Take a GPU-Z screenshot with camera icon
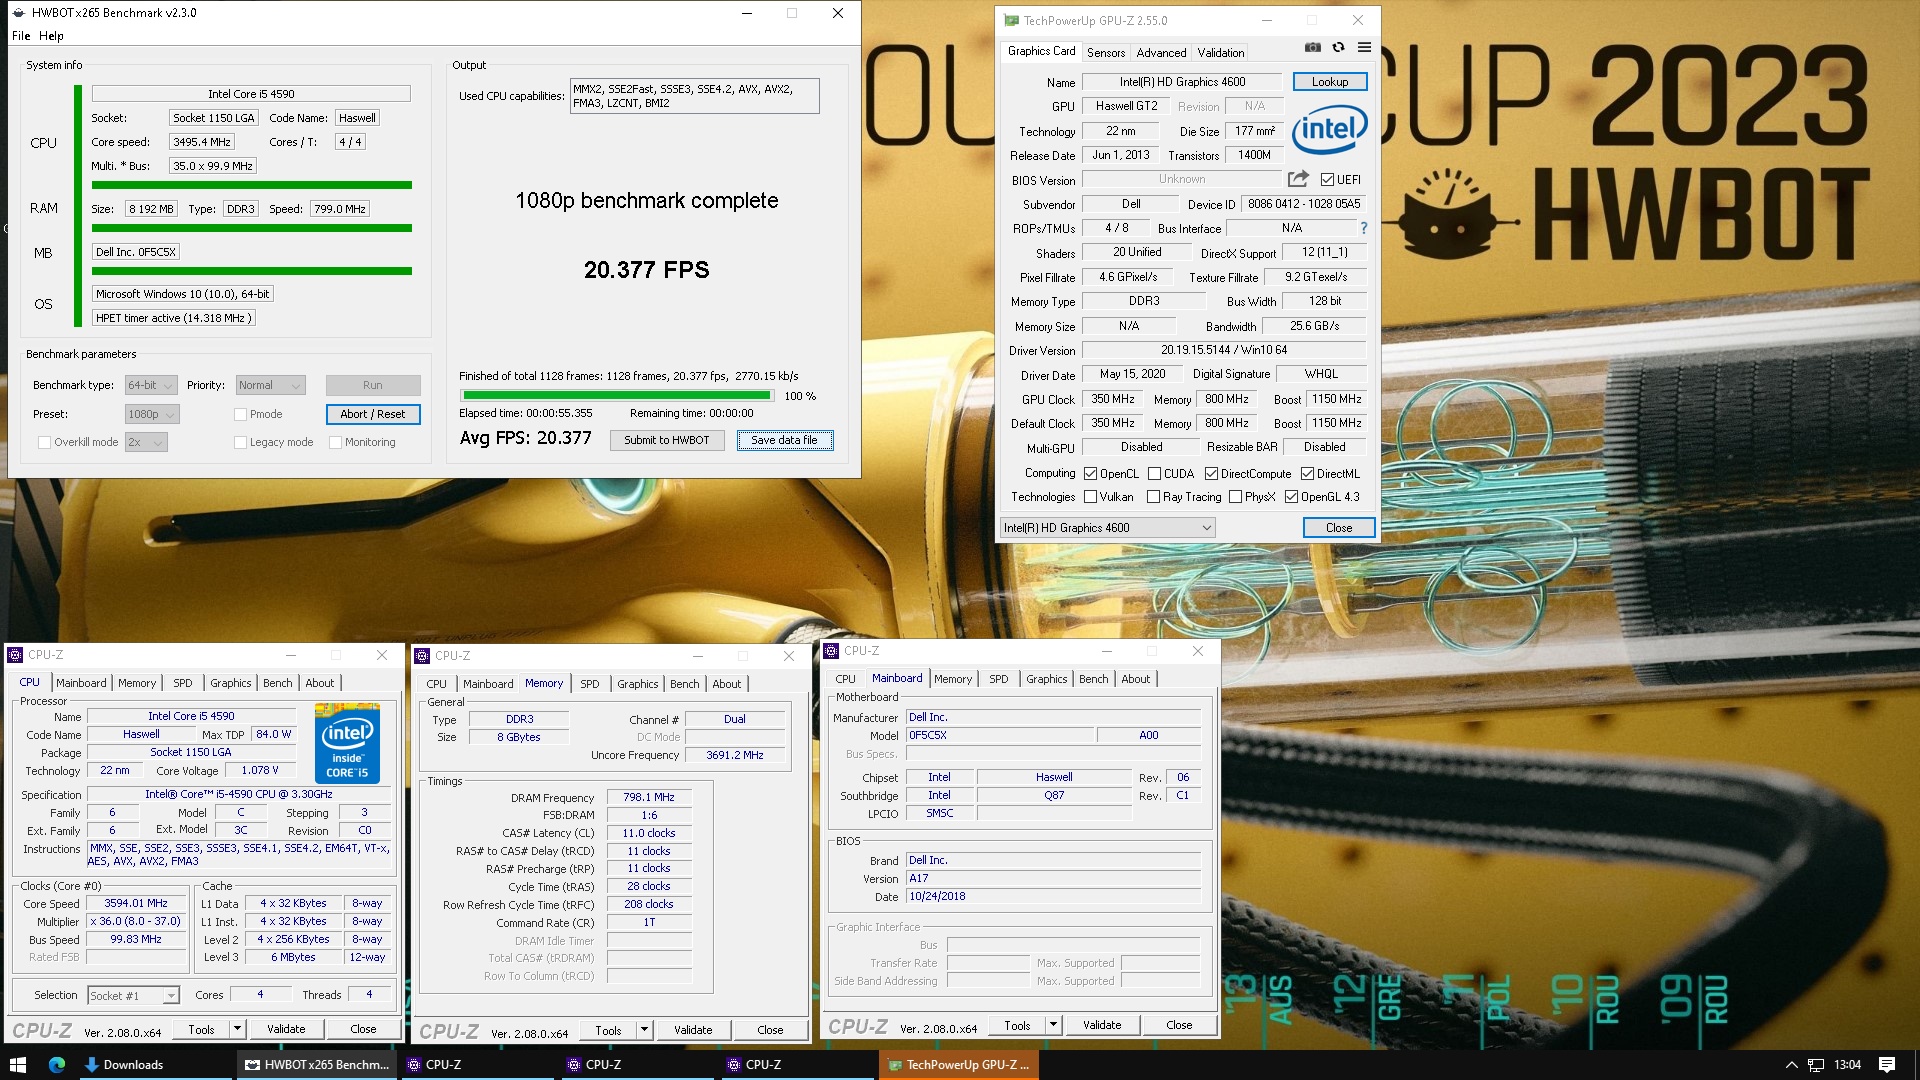This screenshot has width=1920, height=1080. coord(1313,47)
